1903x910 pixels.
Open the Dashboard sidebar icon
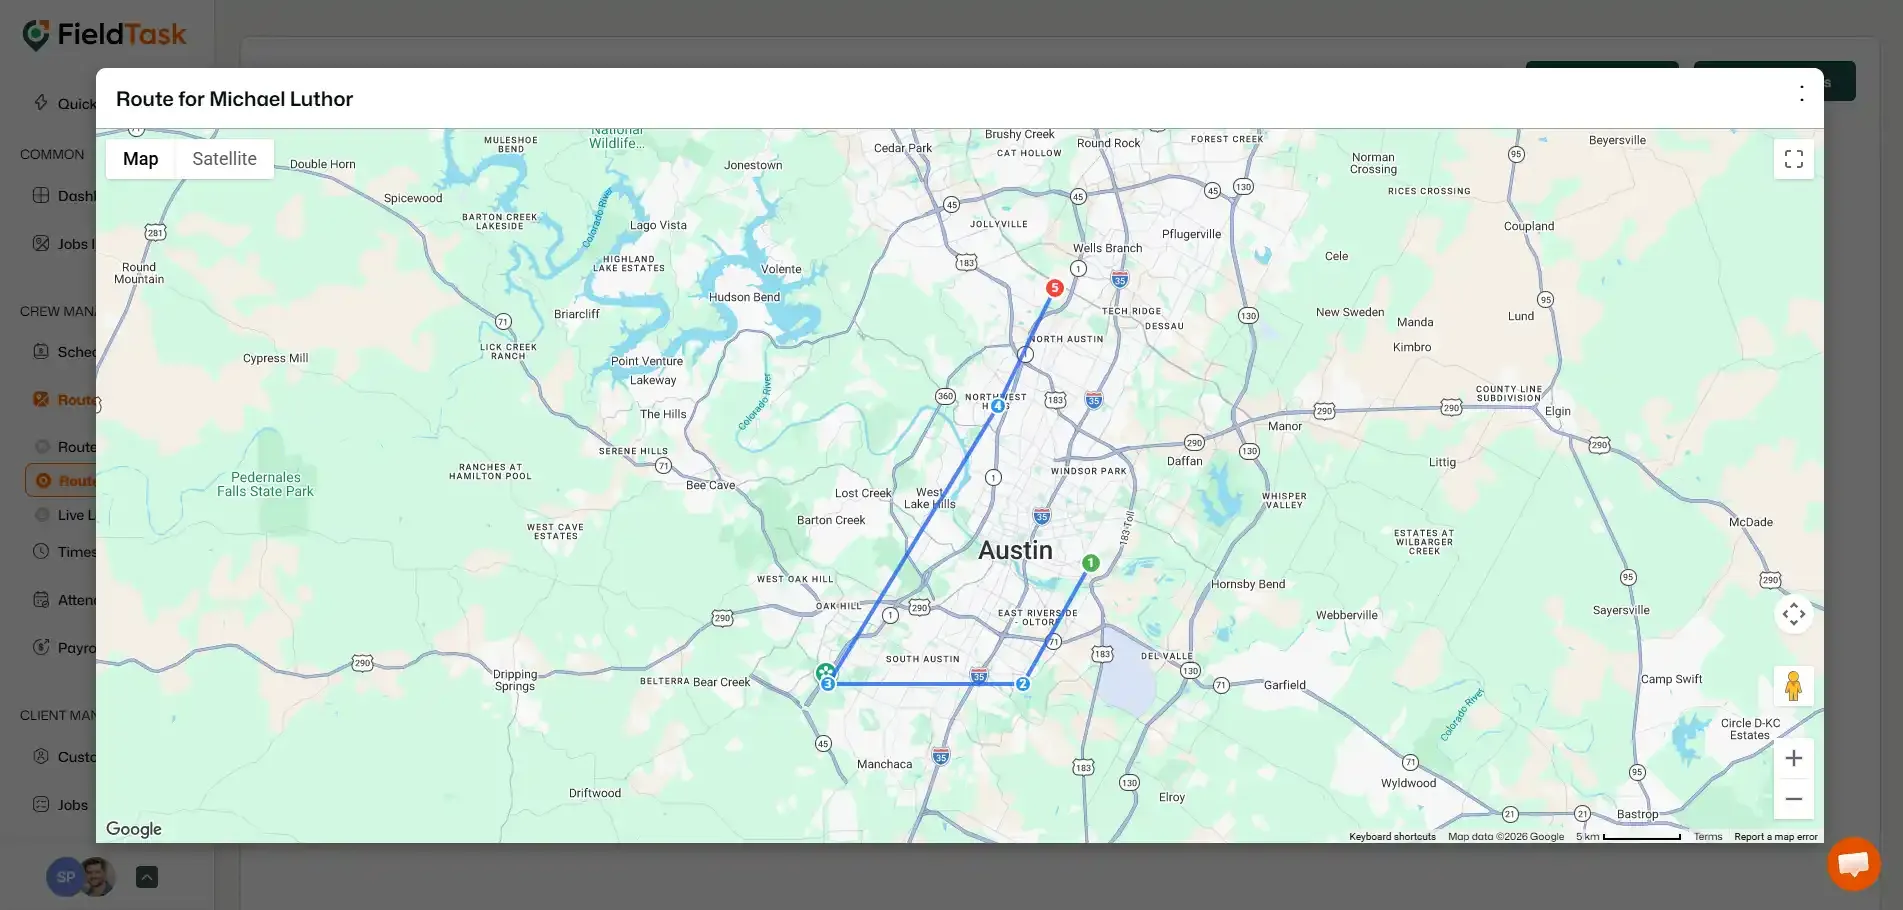click(41, 195)
